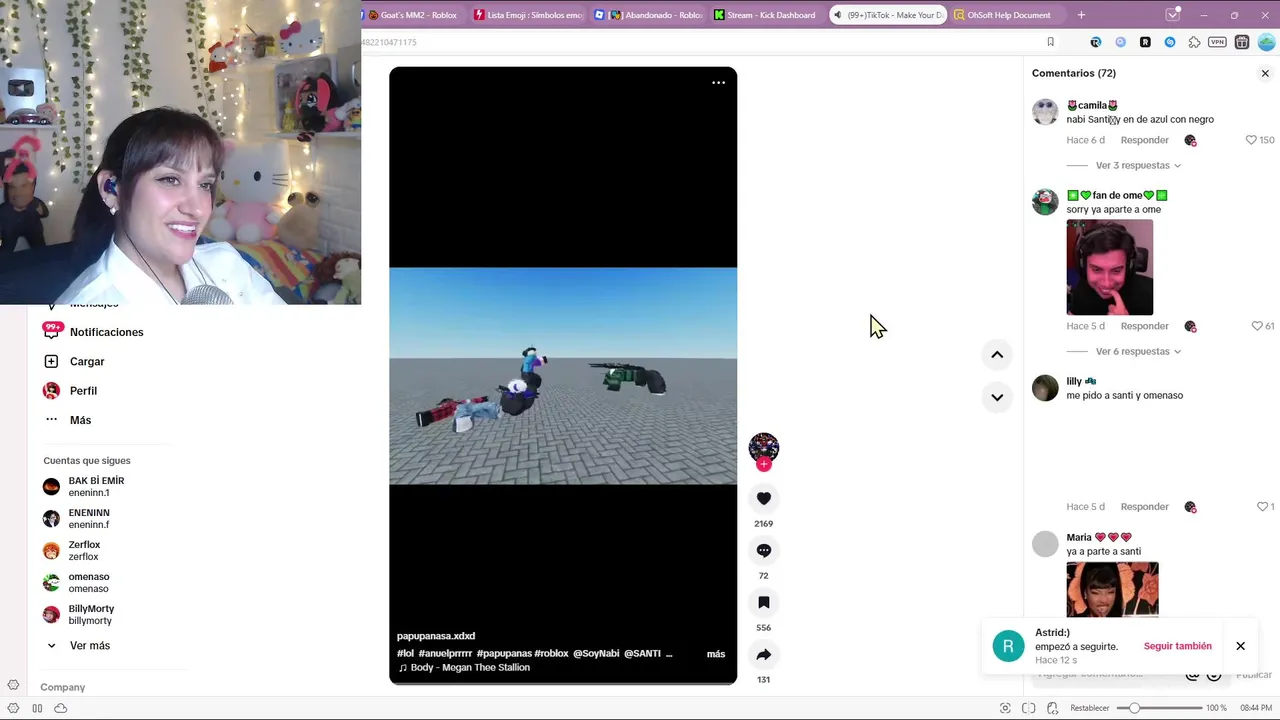Like lilly's comment heart
The image size is (1280, 720).
tap(1262, 507)
